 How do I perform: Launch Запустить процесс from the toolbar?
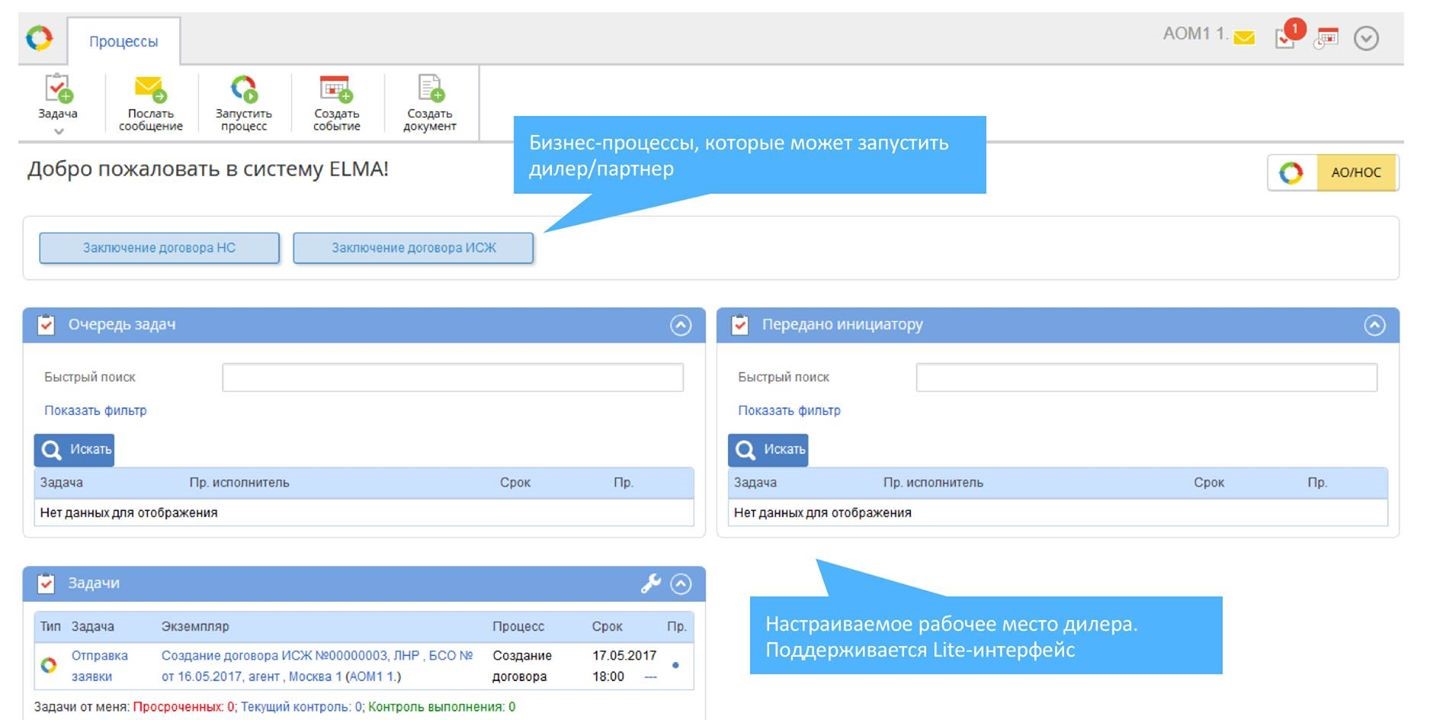tap(243, 91)
